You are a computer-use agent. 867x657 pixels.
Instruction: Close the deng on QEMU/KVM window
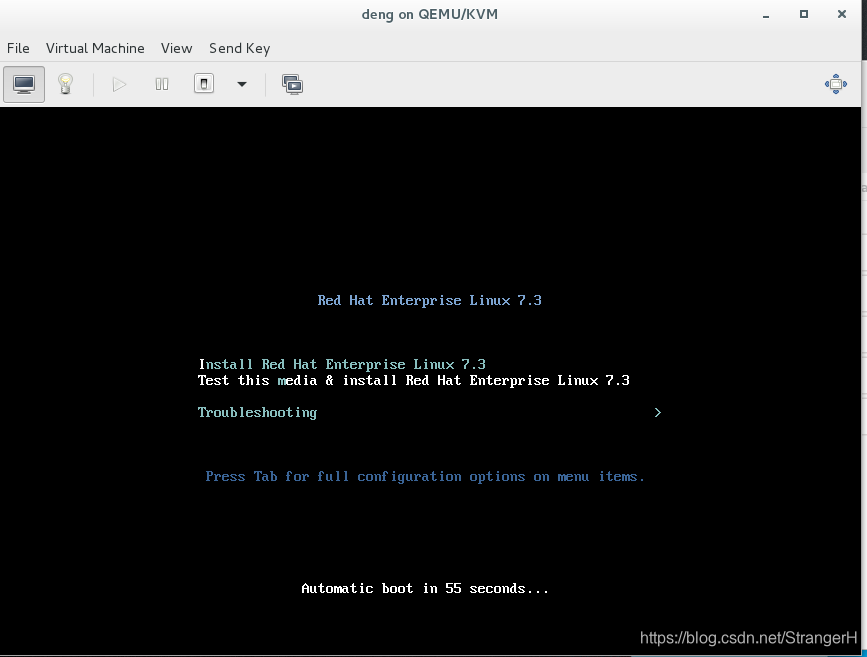tap(842, 14)
